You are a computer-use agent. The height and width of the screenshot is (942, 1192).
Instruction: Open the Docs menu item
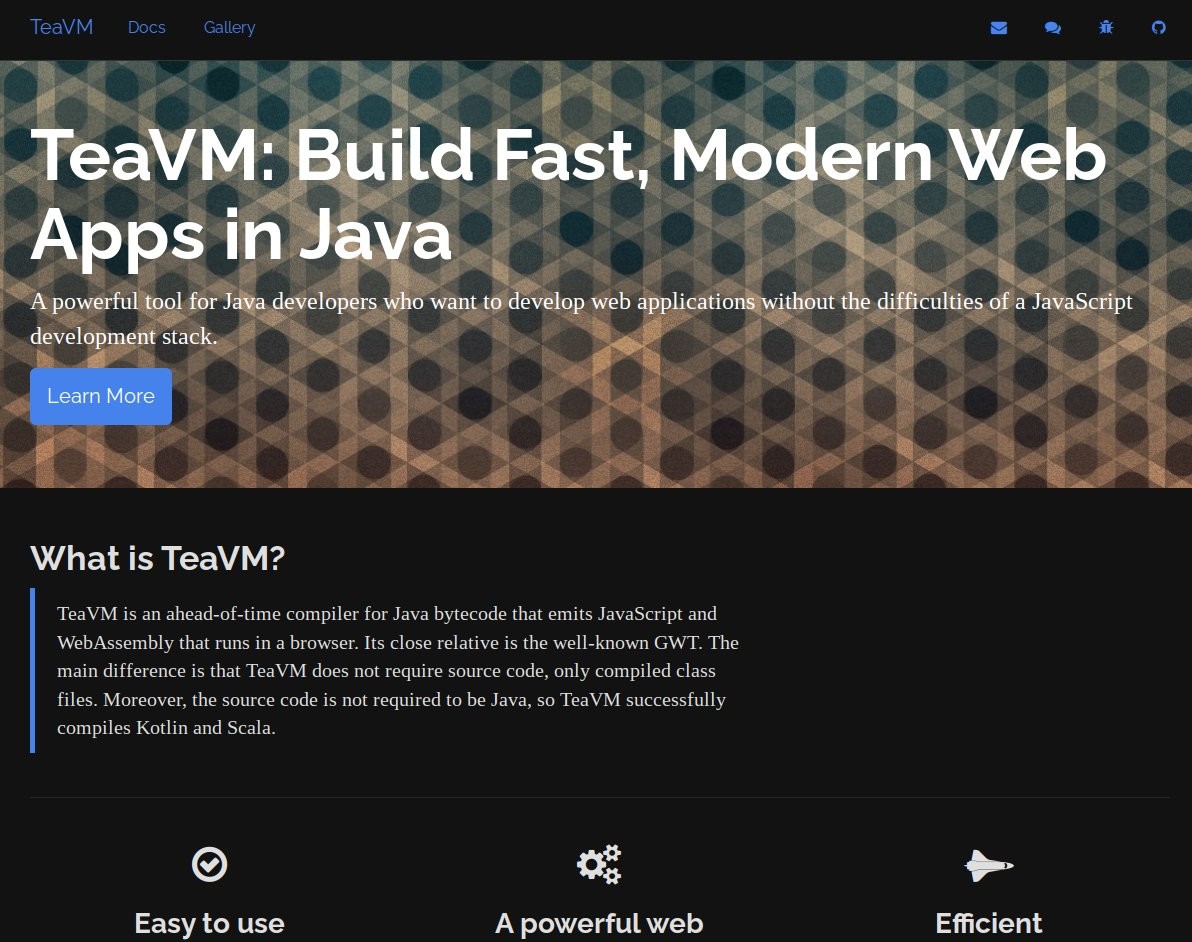147,27
